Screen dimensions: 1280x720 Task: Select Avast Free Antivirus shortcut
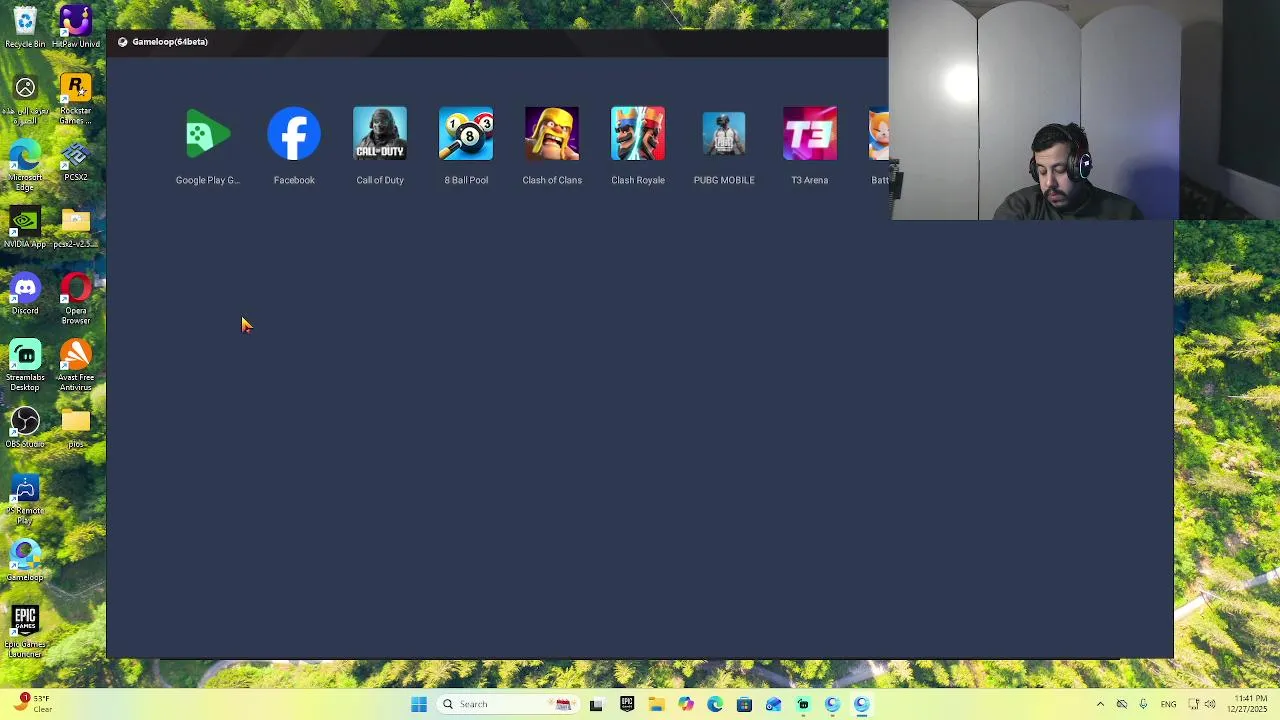tap(76, 366)
